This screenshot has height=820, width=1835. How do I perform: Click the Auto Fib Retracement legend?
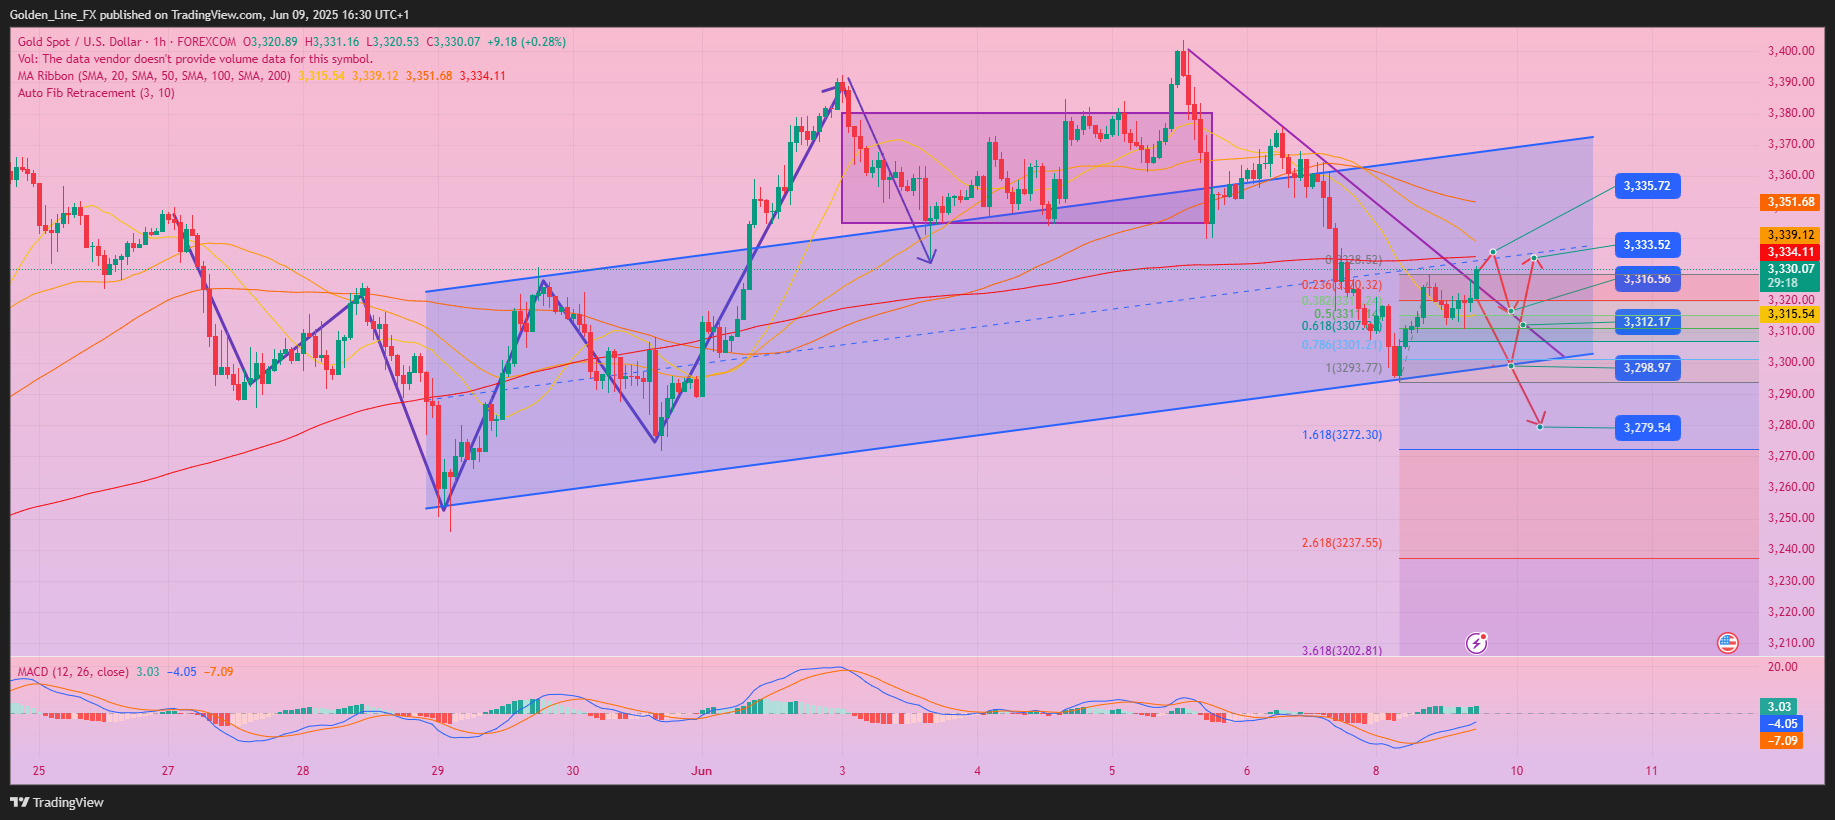(x=96, y=93)
